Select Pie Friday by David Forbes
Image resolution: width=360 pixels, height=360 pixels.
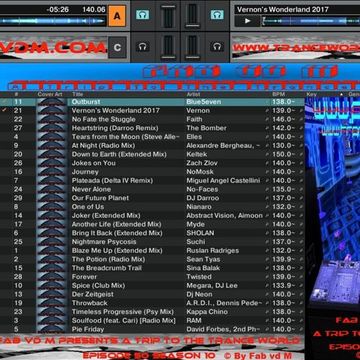click(152, 329)
